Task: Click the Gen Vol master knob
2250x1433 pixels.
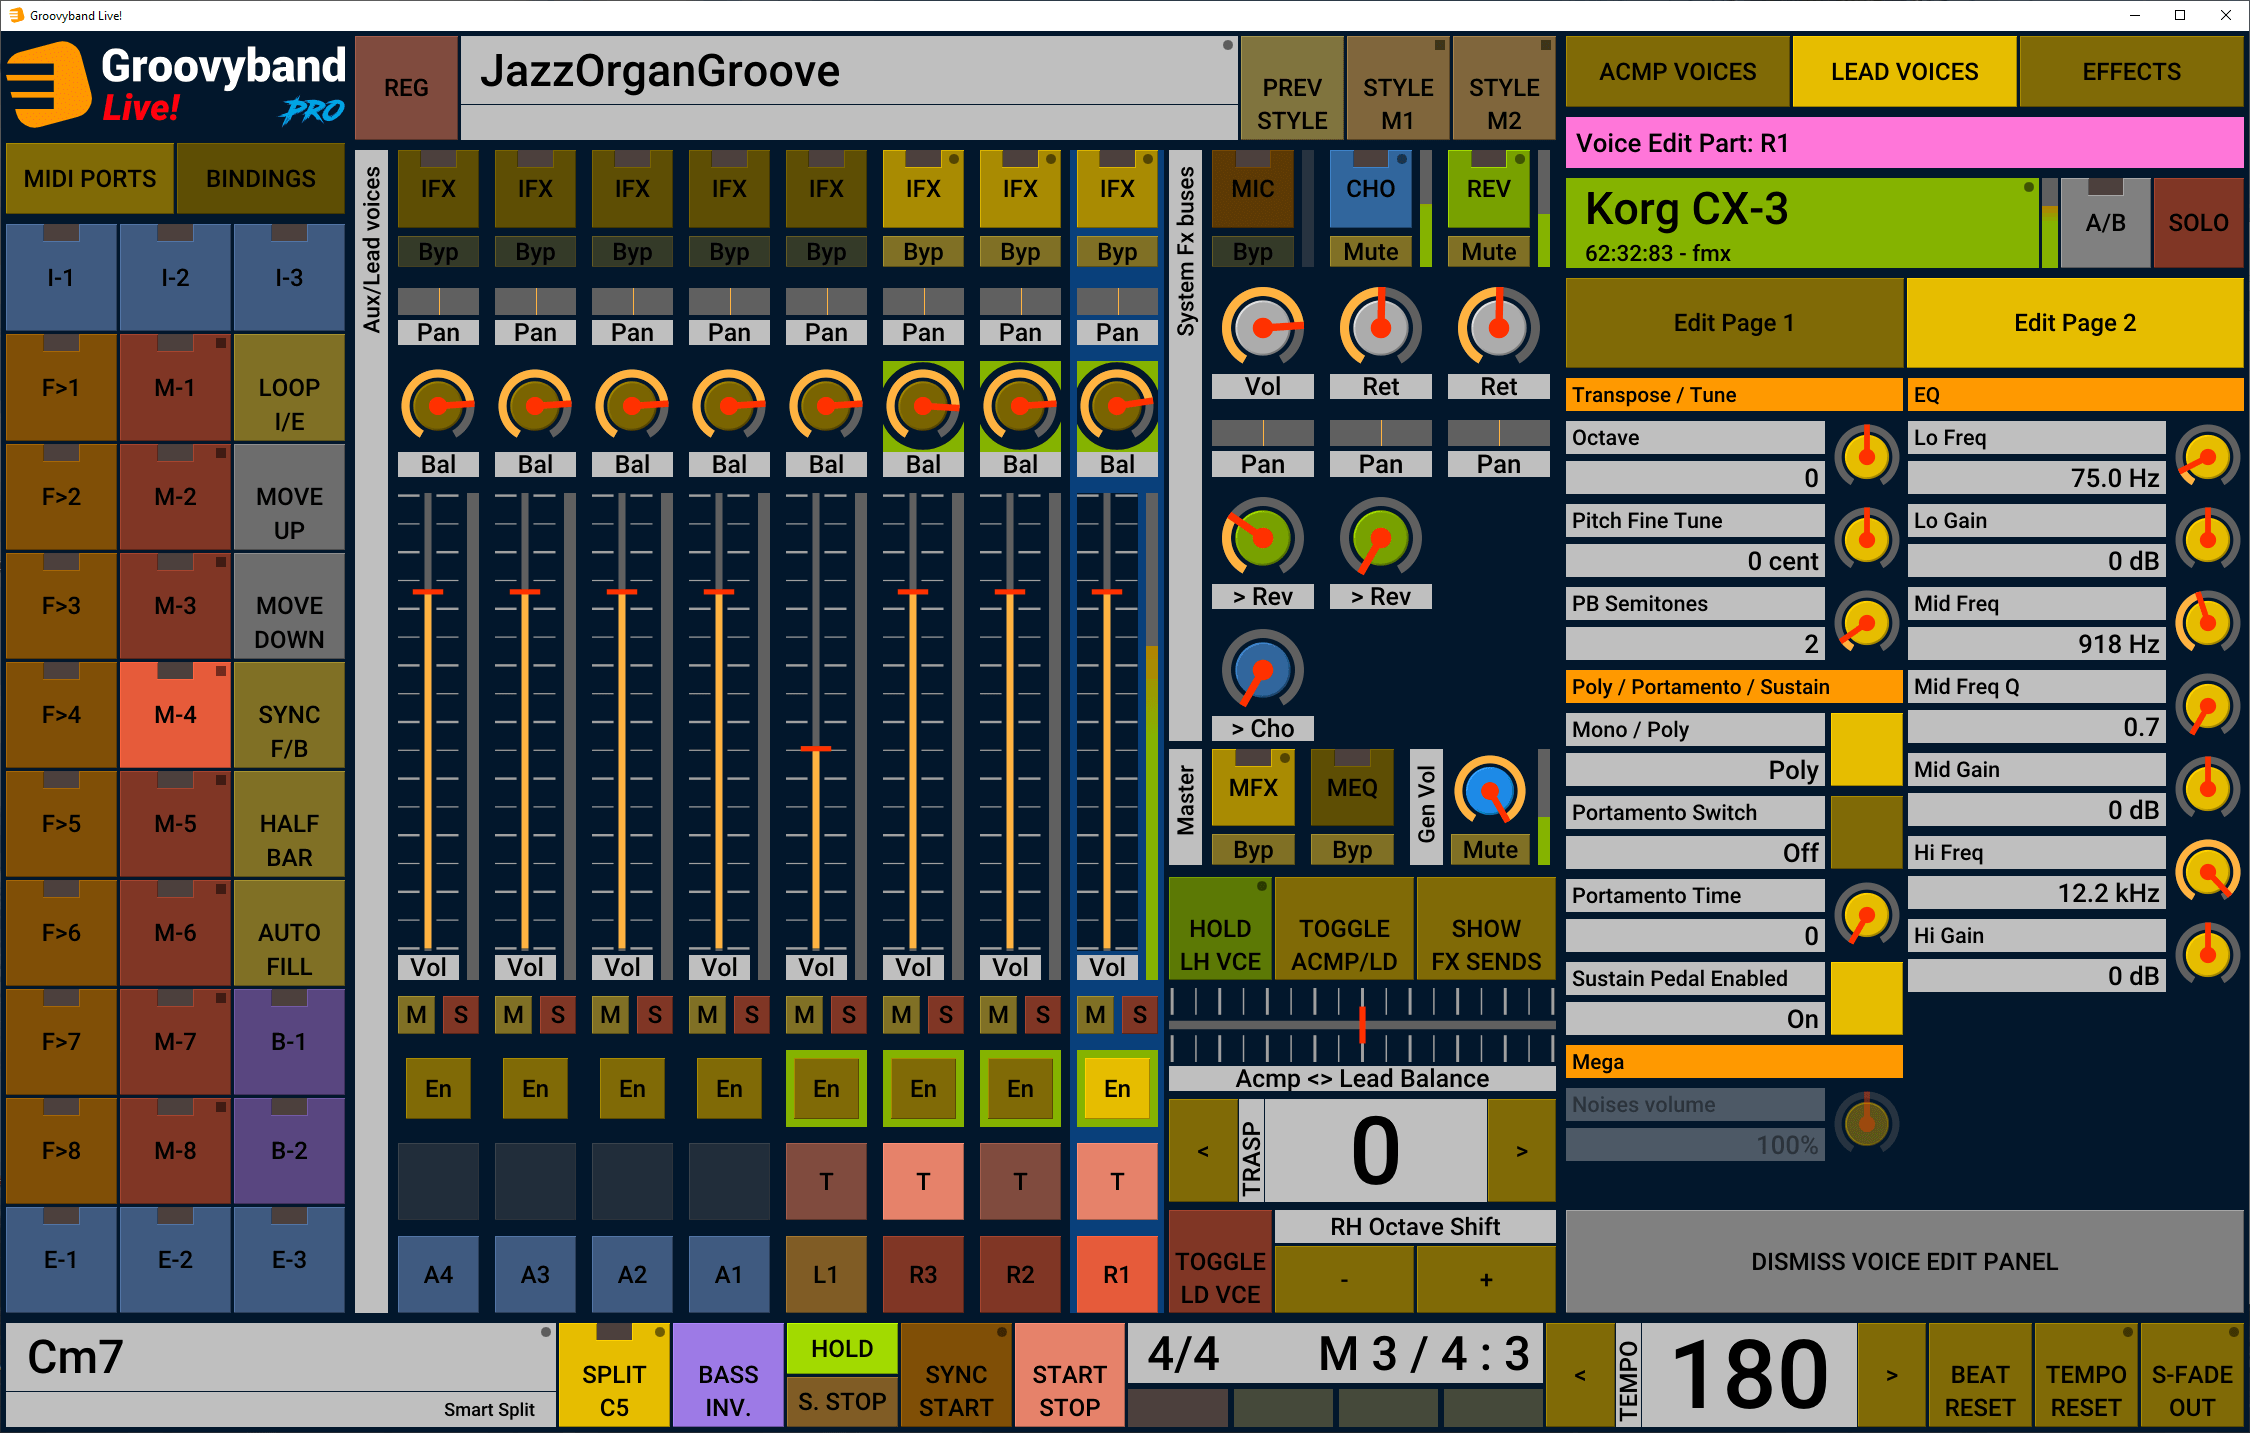Action: (1489, 792)
